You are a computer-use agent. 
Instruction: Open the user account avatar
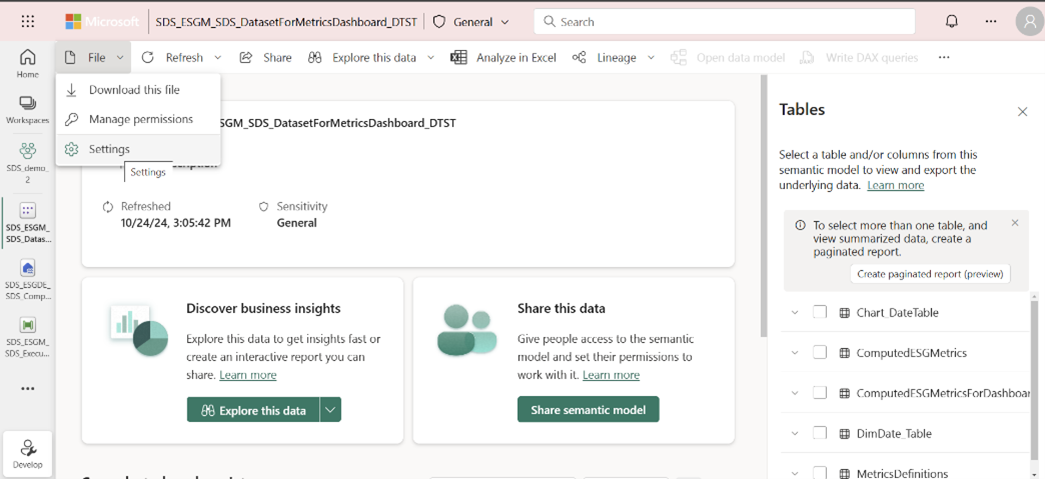(x=1030, y=22)
